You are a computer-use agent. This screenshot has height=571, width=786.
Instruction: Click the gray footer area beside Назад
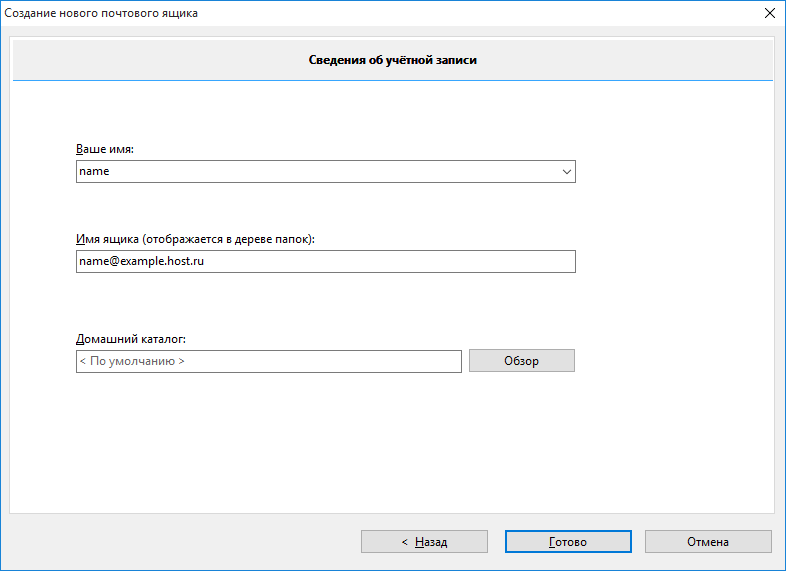click(185, 542)
